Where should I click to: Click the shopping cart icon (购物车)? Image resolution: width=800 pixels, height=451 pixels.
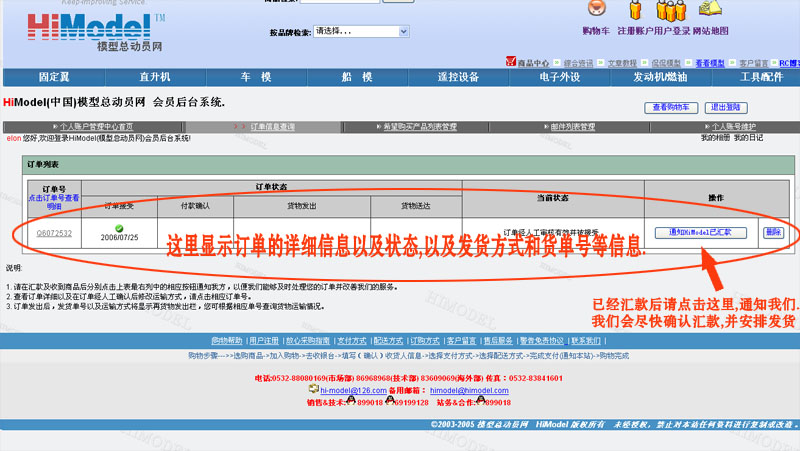(x=596, y=10)
